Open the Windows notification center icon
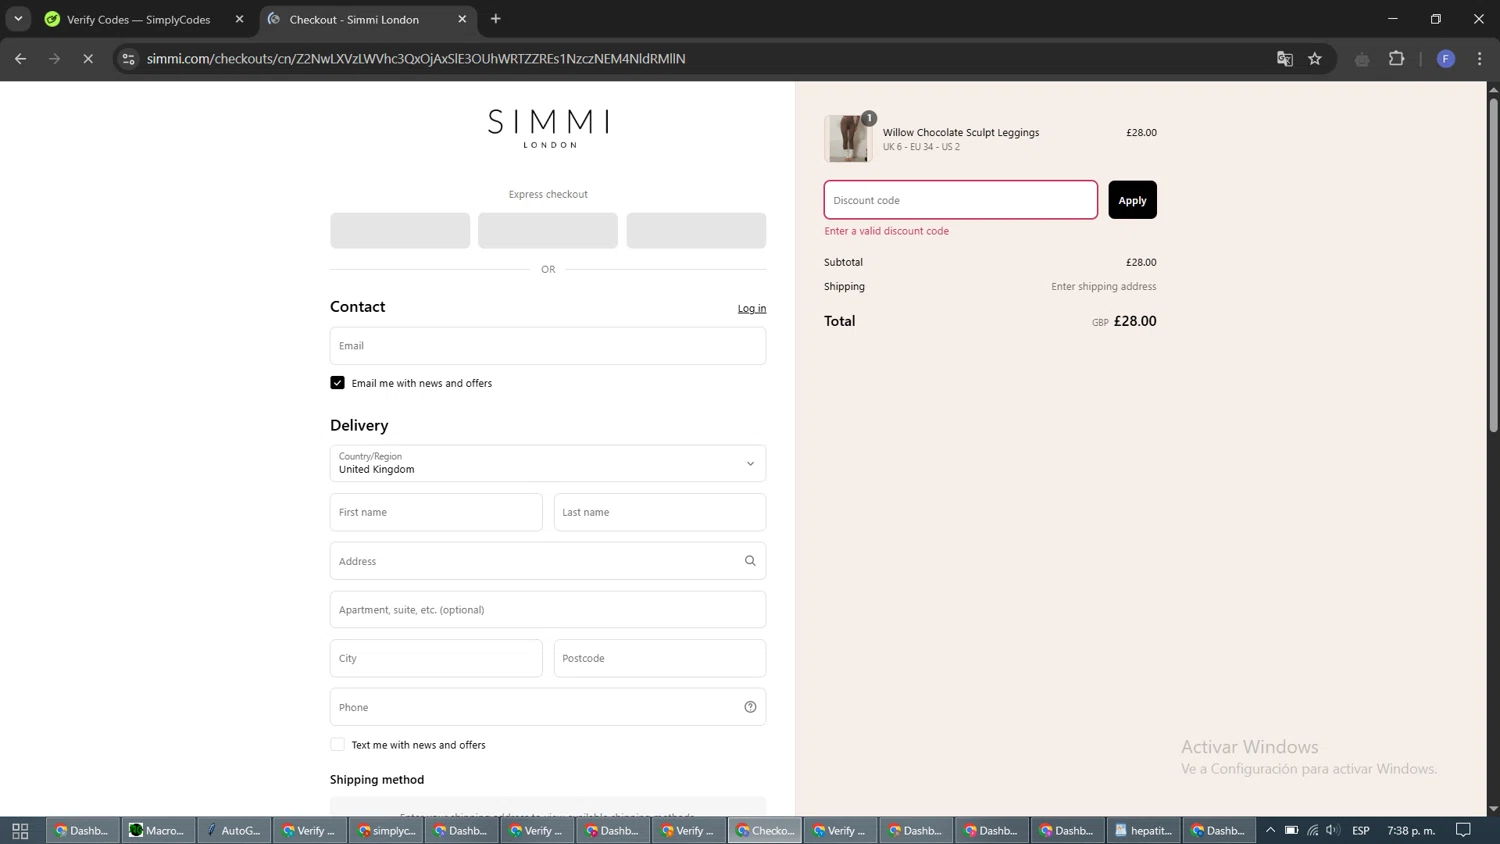This screenshot has height=844, width=1500. click(x=1464, y=830)
